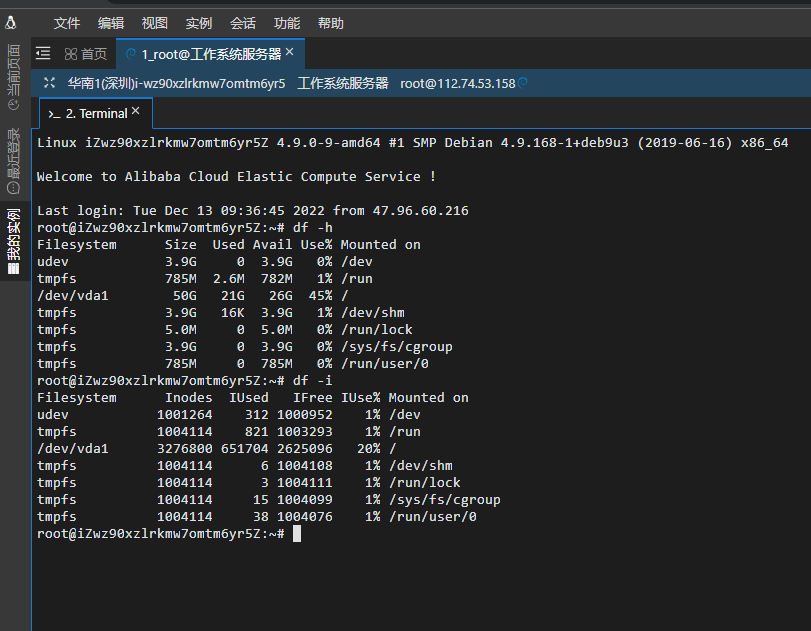Click the 'Last login' line IP 47.96.60.216
The width and height of the screenshot is (811, 631).
tap(420, 211)
